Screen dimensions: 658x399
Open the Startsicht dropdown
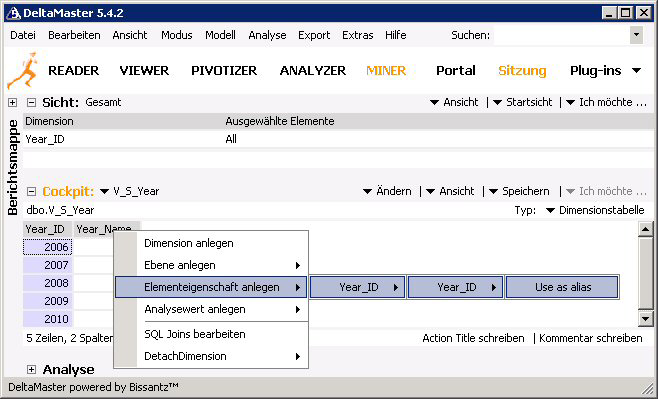pyautogui.click(x=522, y=102)
